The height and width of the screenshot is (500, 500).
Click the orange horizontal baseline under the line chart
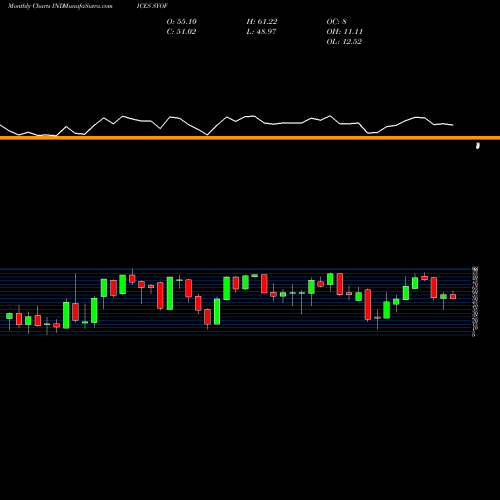250,138
